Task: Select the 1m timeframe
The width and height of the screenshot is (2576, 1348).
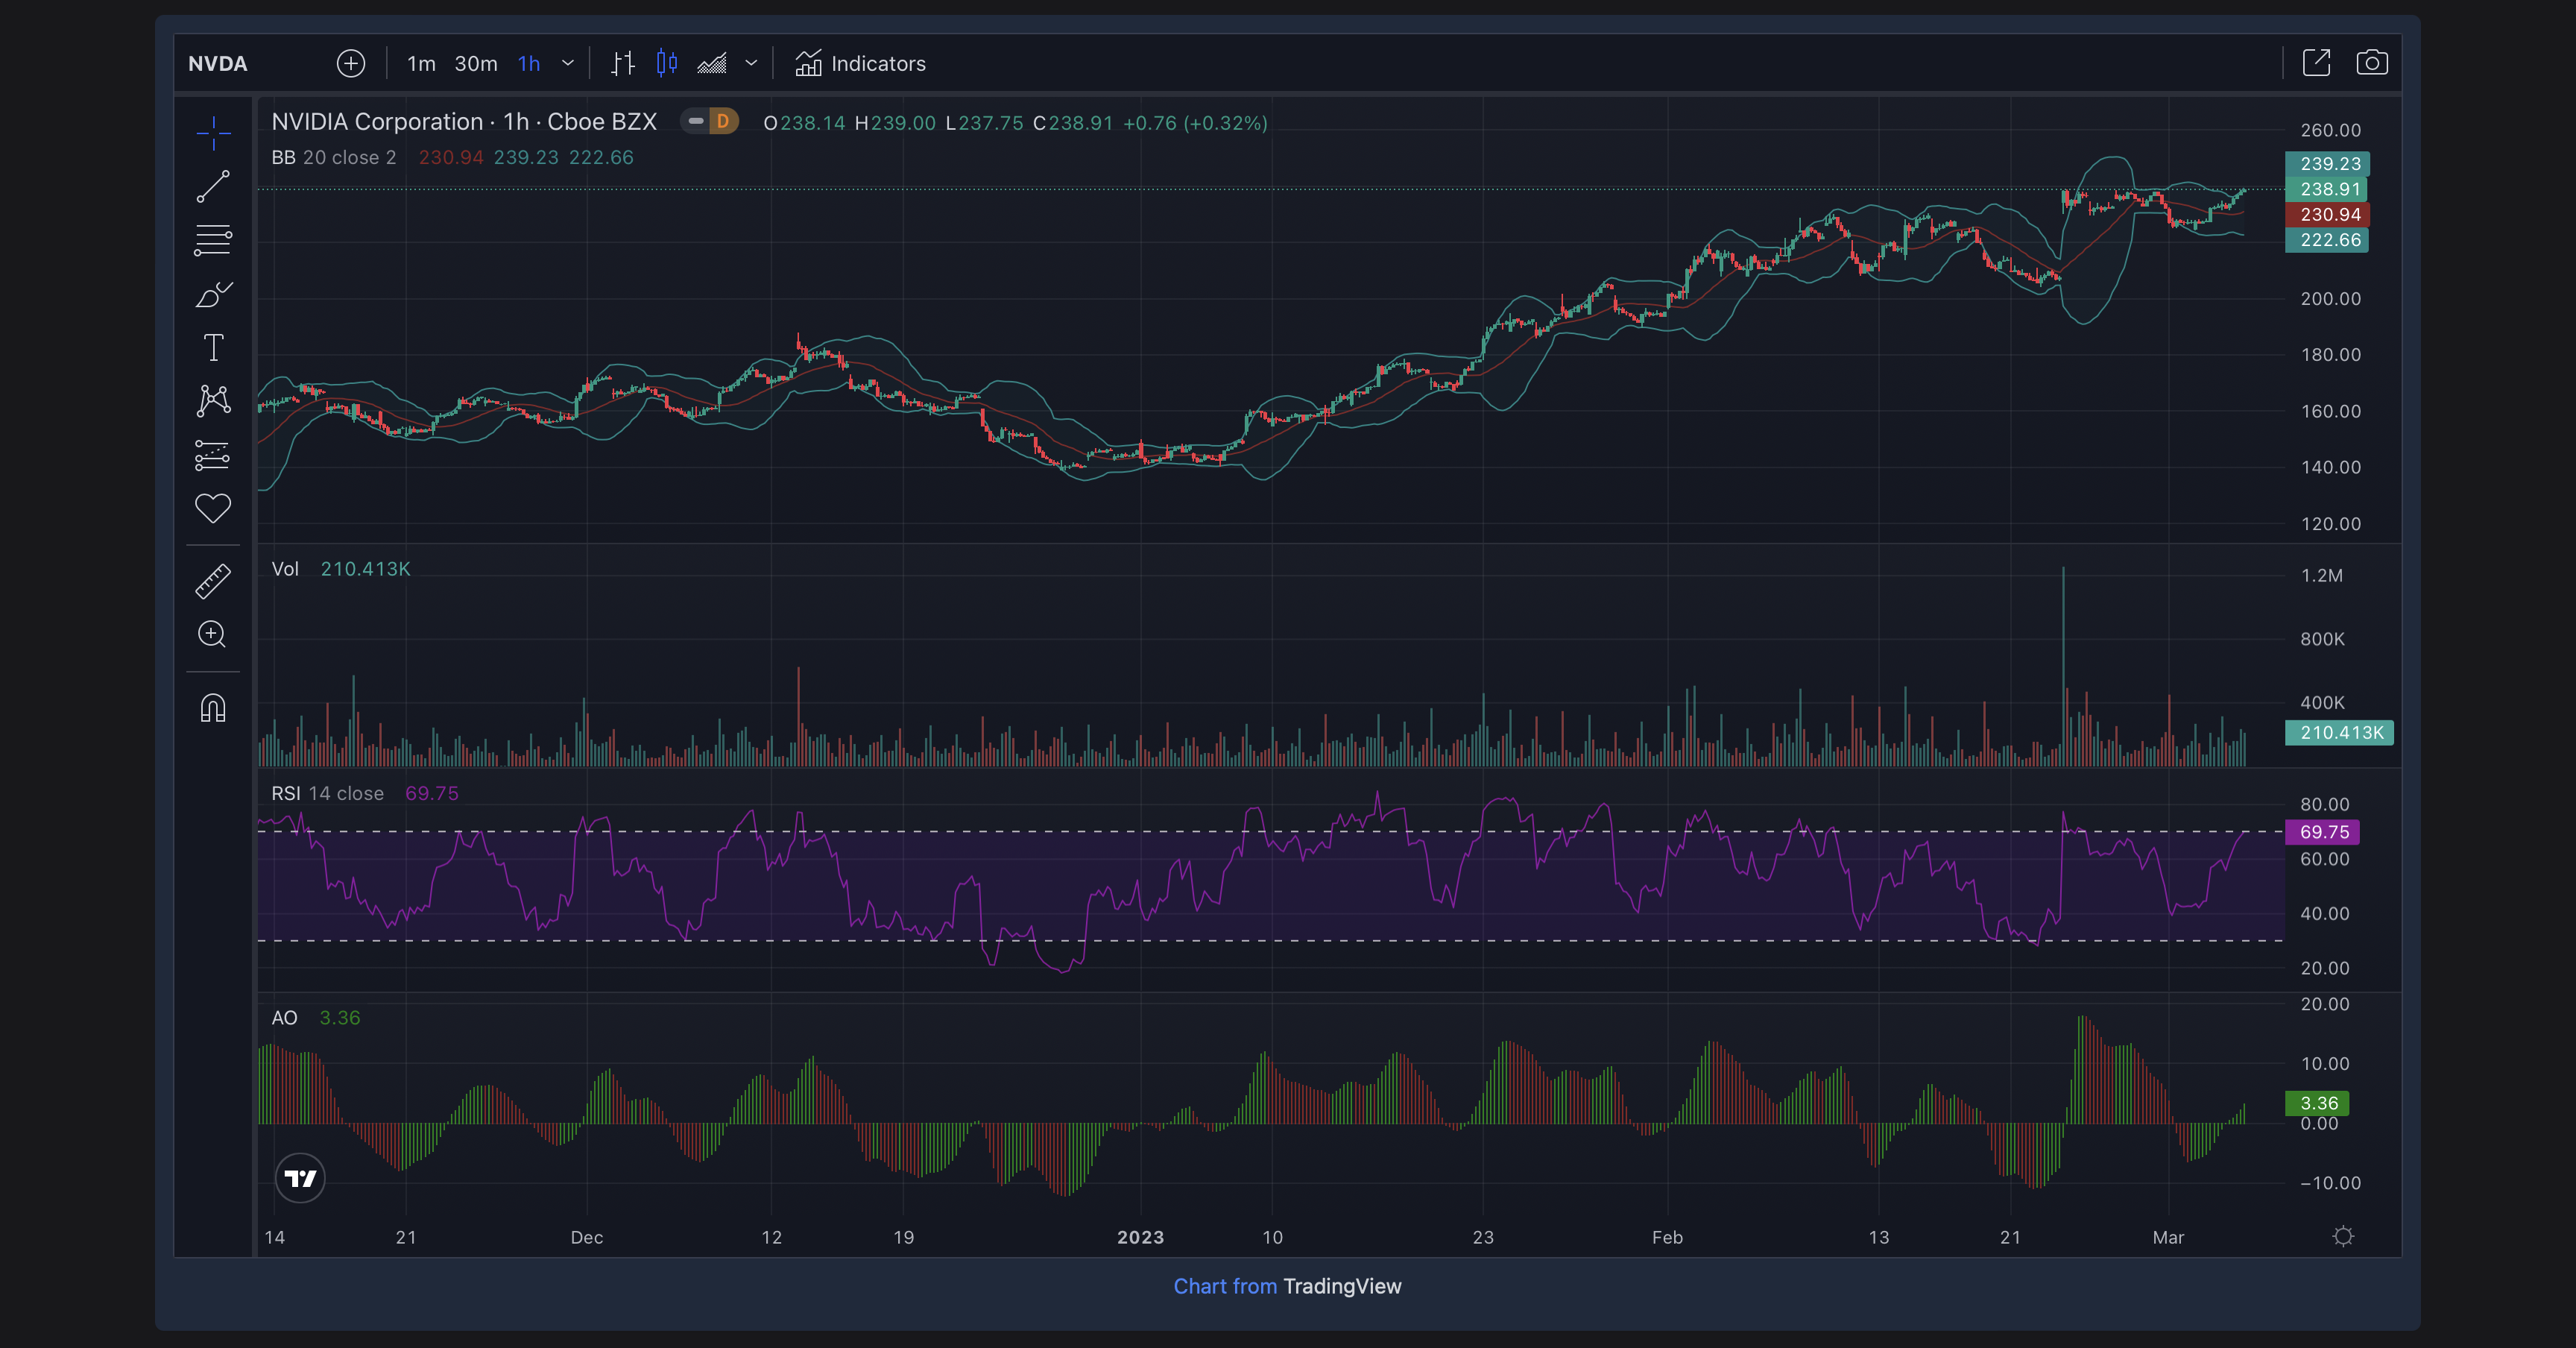Action: [421, 64]
